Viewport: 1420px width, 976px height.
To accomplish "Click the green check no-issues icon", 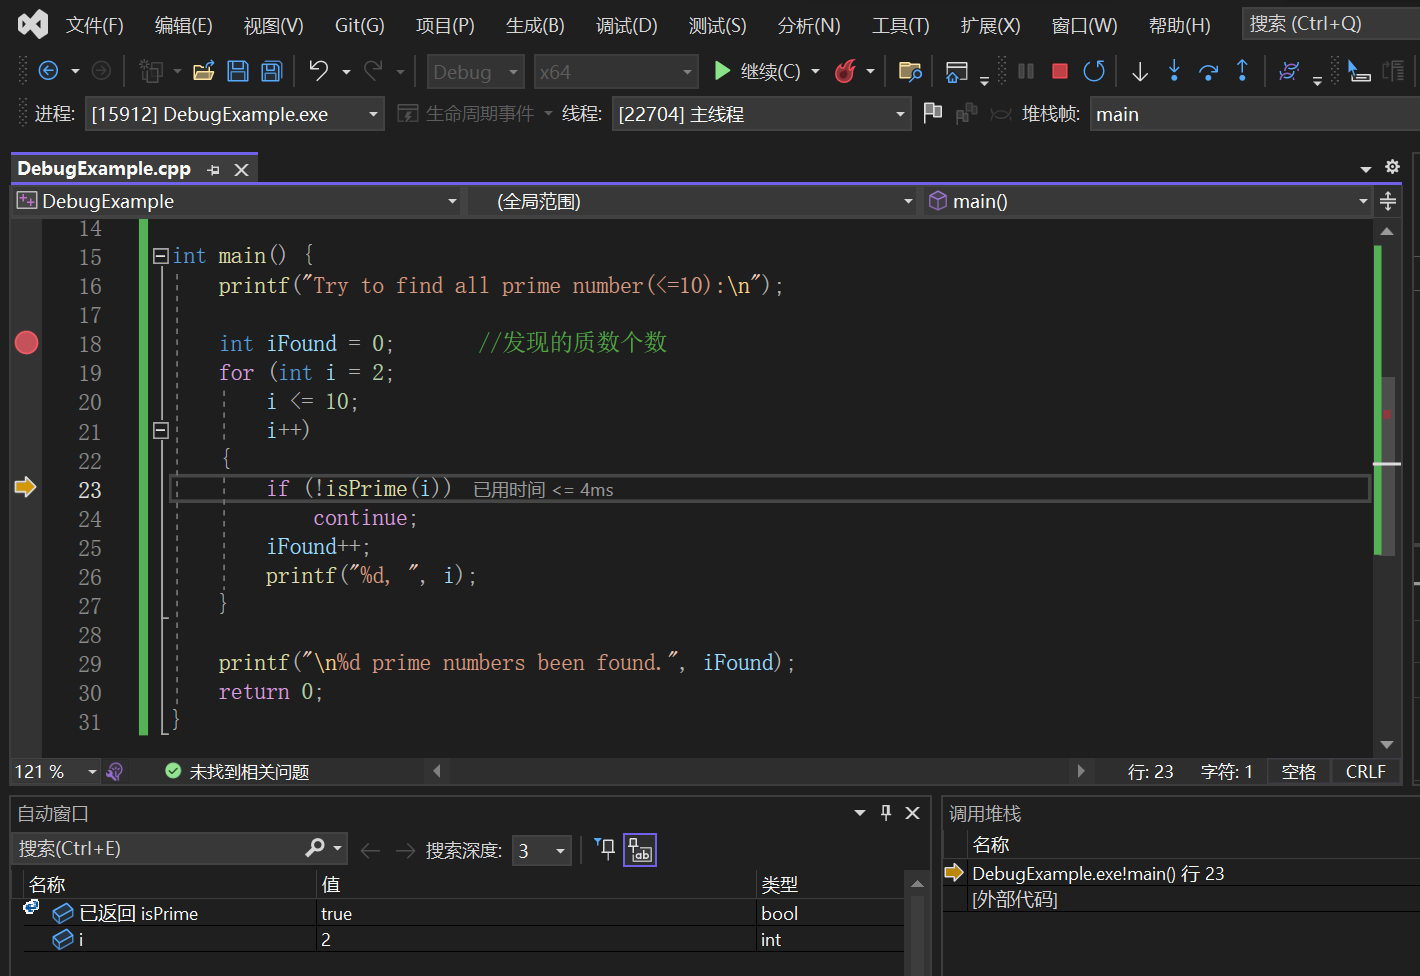I will tap(173, 771).
